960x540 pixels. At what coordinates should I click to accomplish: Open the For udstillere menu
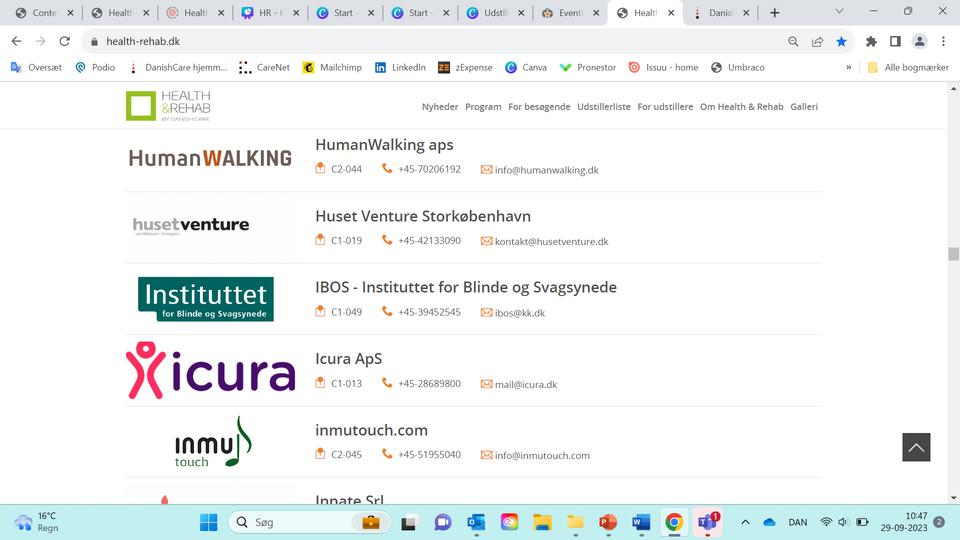(x=665, y=107)
